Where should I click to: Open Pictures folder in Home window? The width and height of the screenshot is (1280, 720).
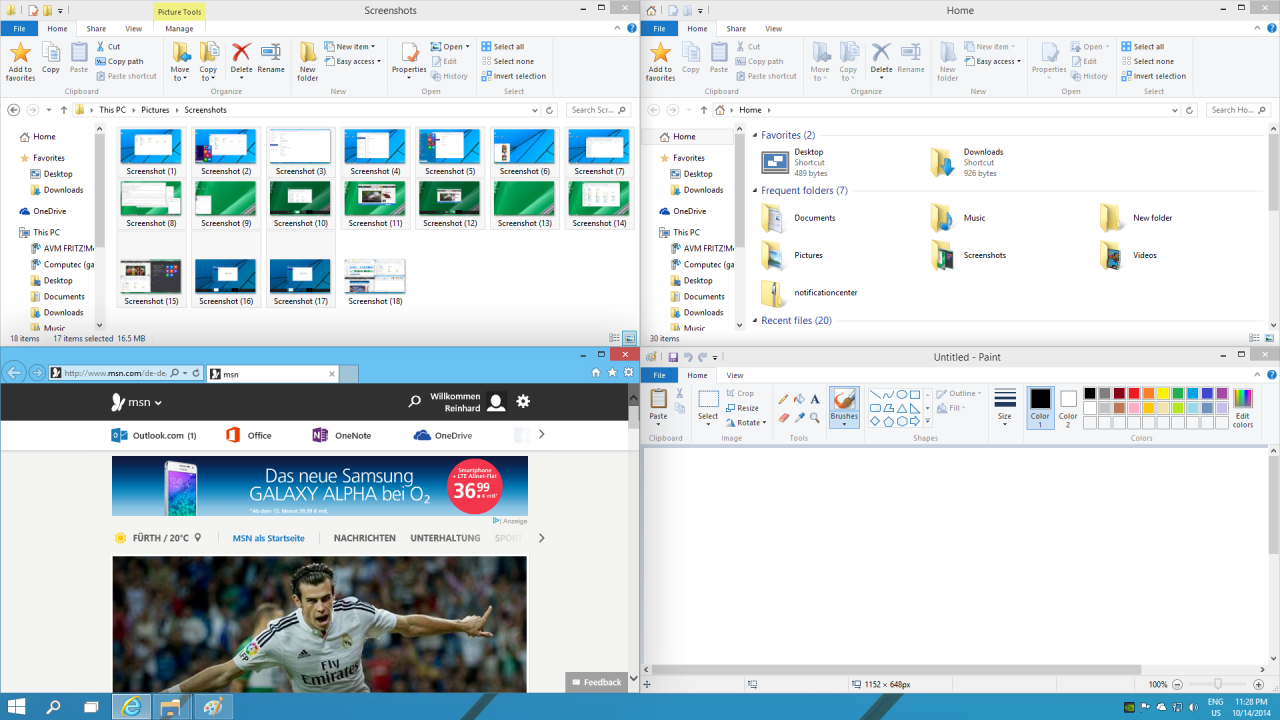click(792, 255)
